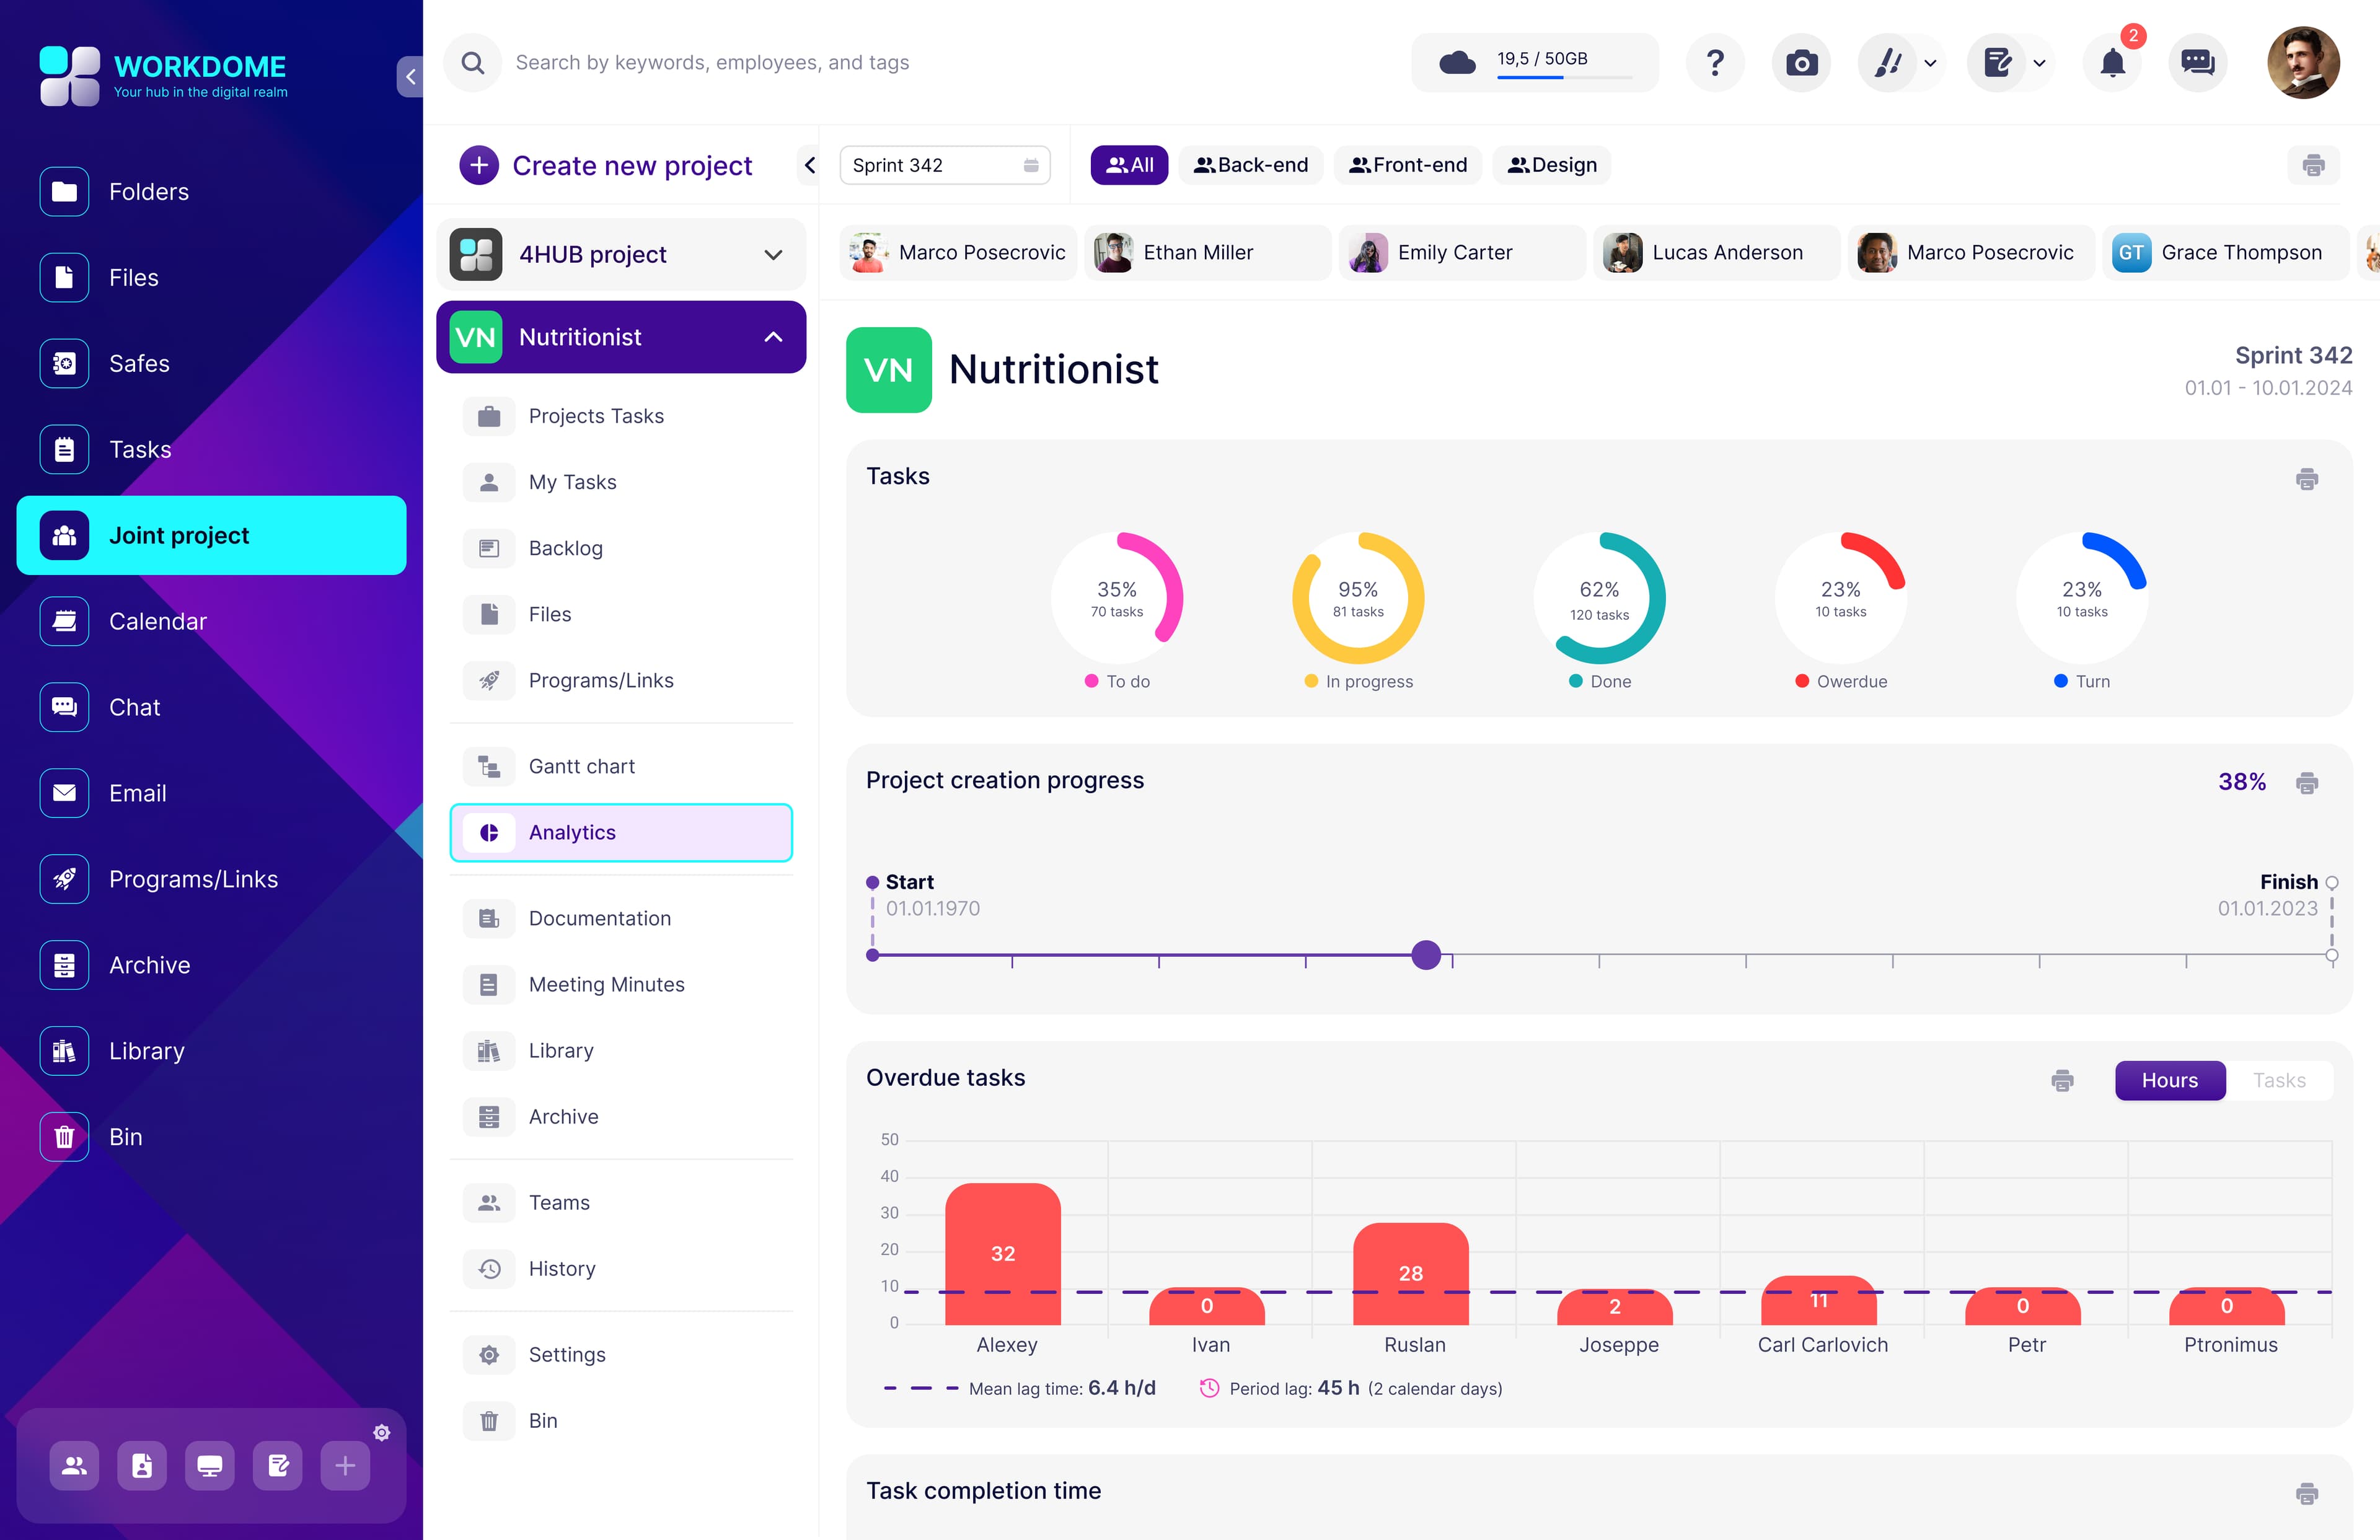
Task: Select Meeting Minutes menu item
Action: click(x=606, y=984)
